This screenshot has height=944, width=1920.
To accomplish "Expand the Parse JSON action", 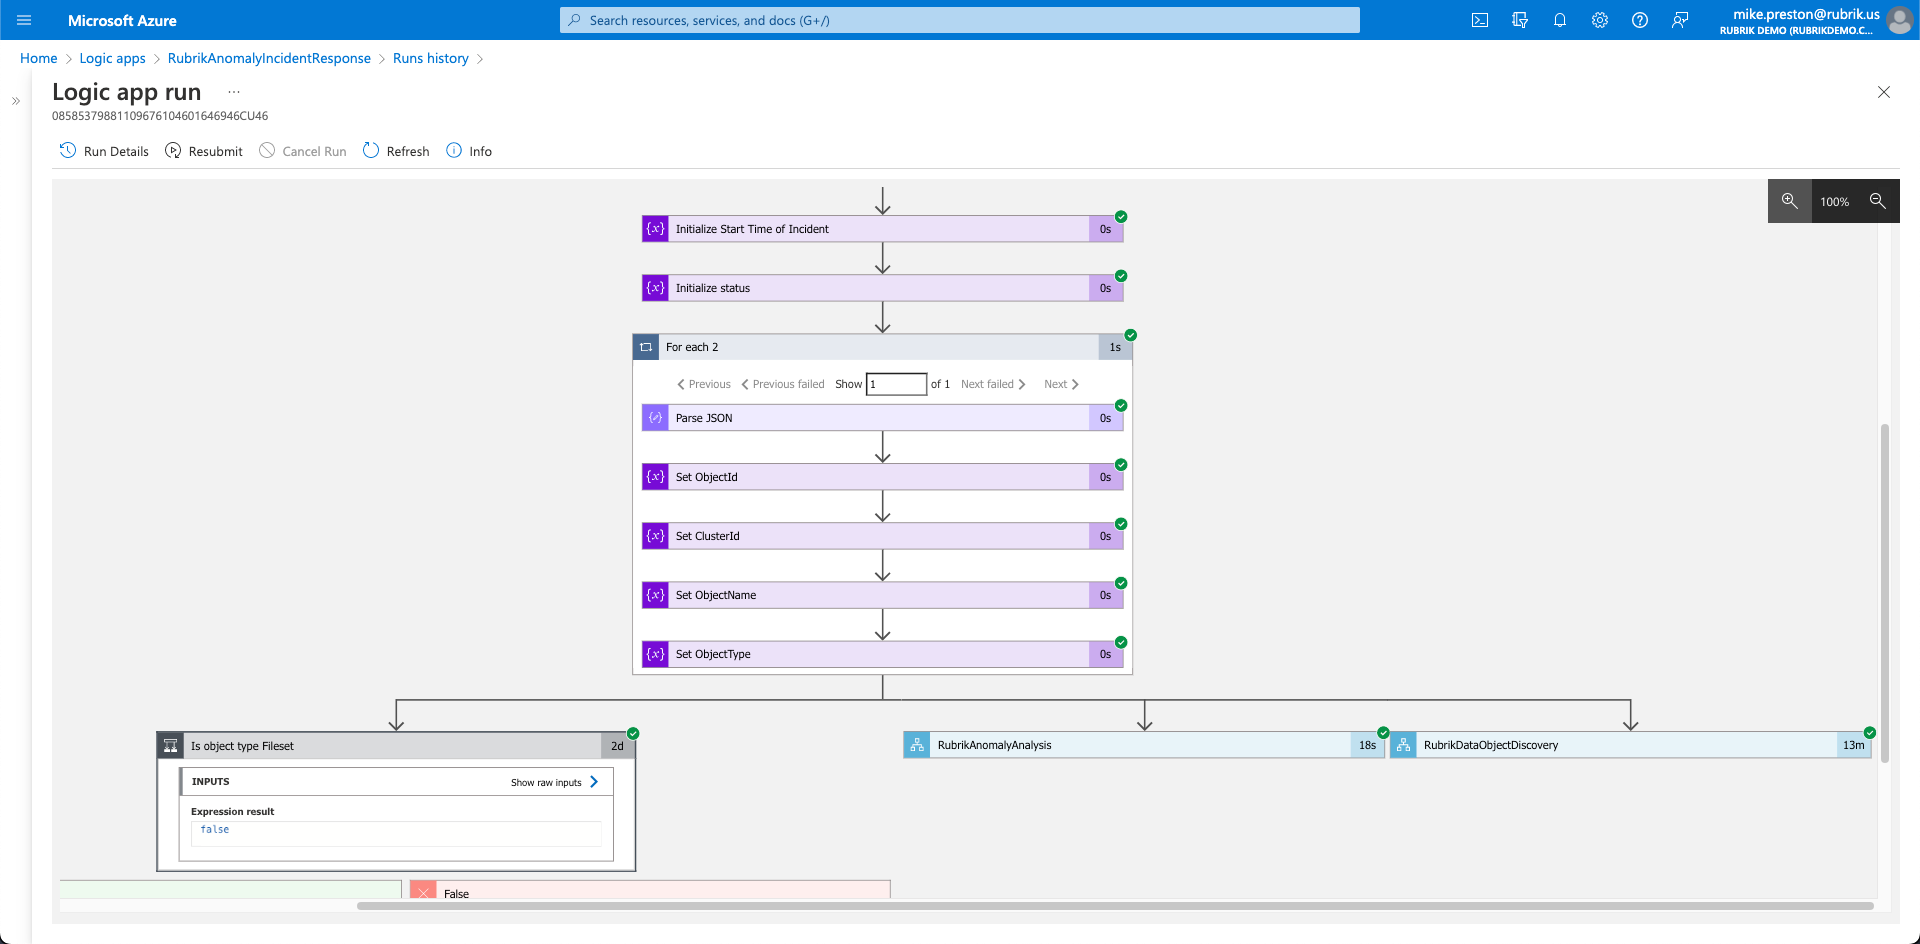I will point(882,418).
